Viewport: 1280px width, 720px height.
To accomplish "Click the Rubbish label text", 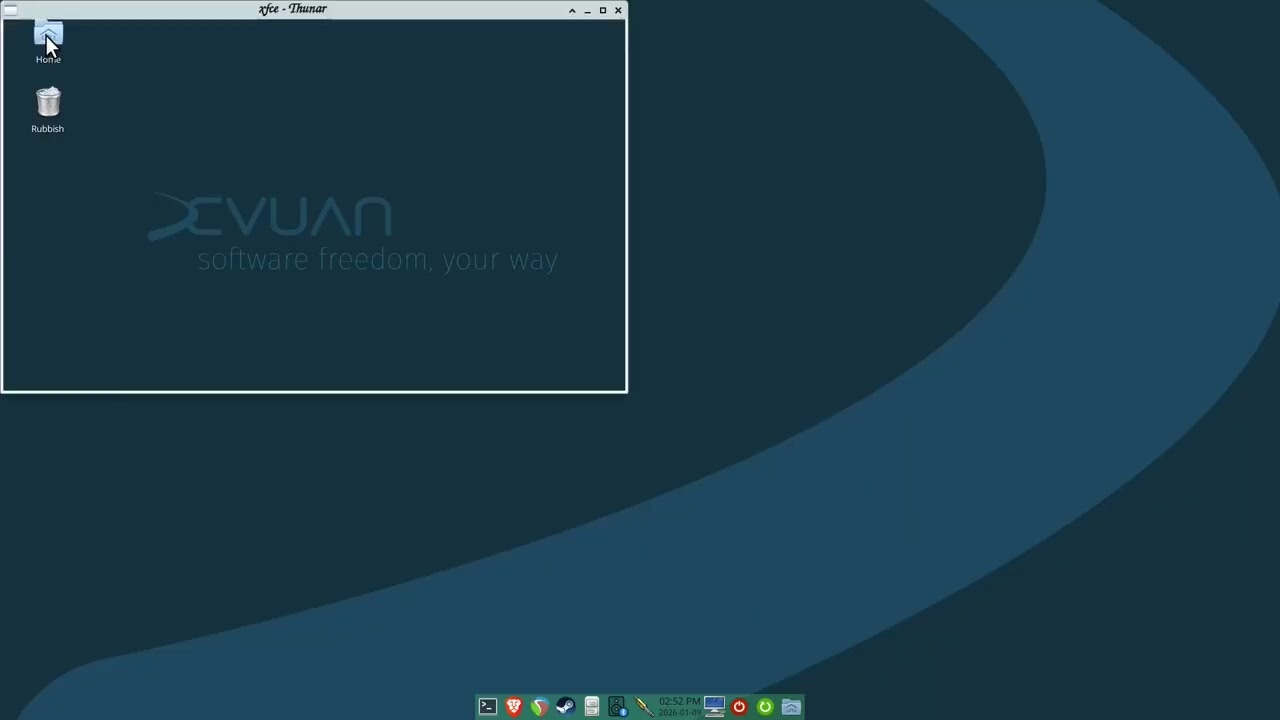I will coord(47,129).
